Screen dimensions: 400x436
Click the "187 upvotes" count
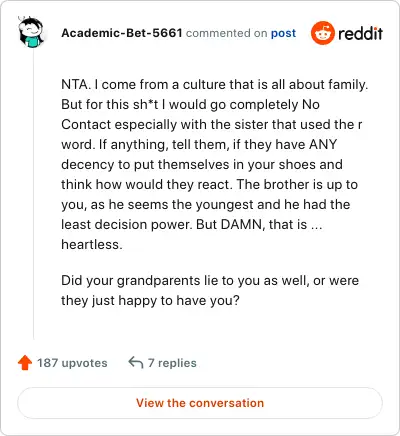coord(72,363)
